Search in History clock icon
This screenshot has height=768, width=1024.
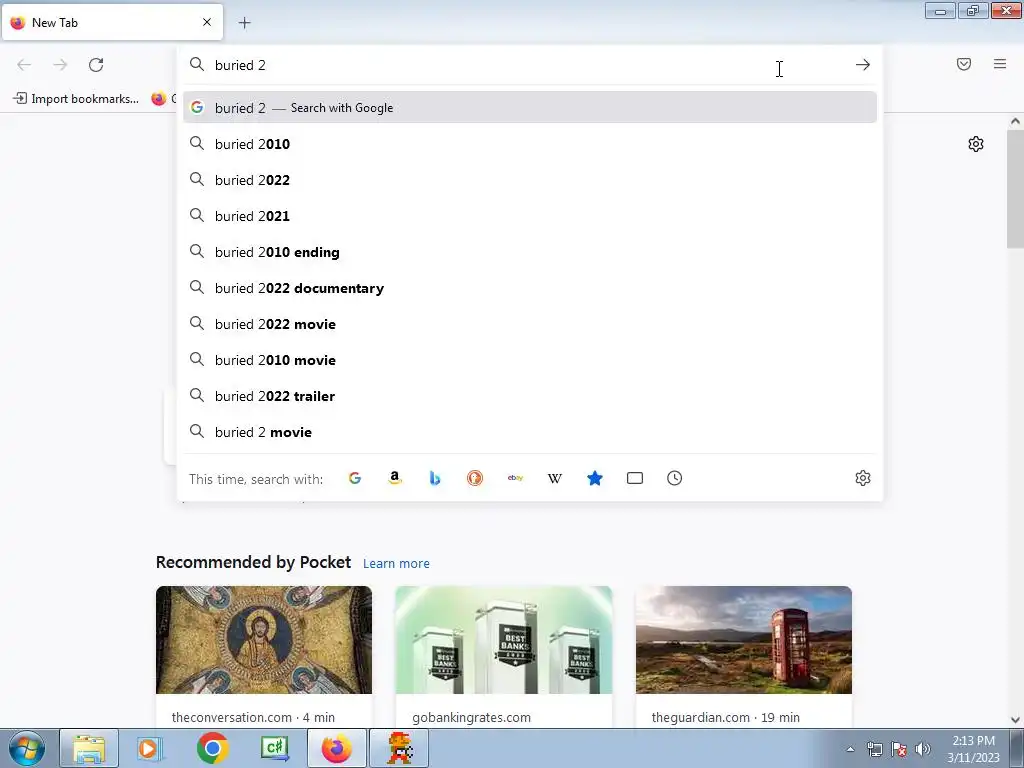[675, 478]
